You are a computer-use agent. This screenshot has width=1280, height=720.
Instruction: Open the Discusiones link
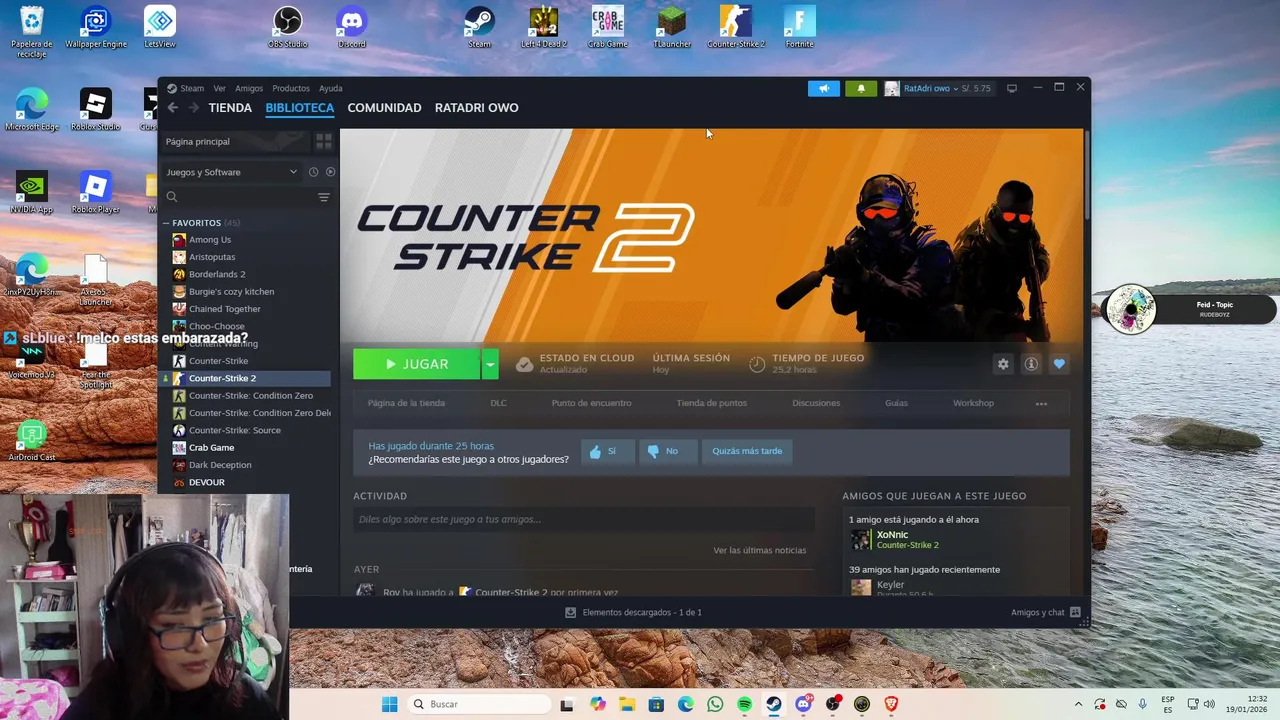click(816, 403)
